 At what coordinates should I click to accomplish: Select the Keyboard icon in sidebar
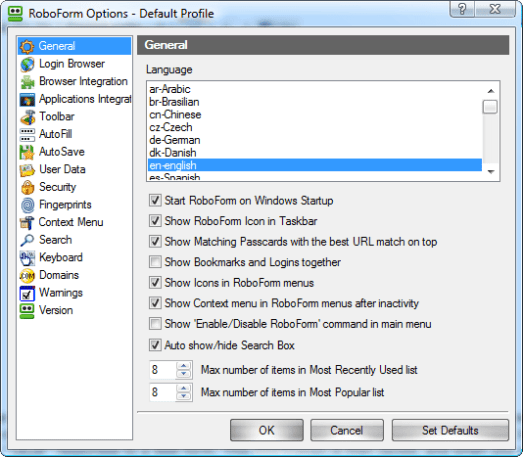click(27, 258)
